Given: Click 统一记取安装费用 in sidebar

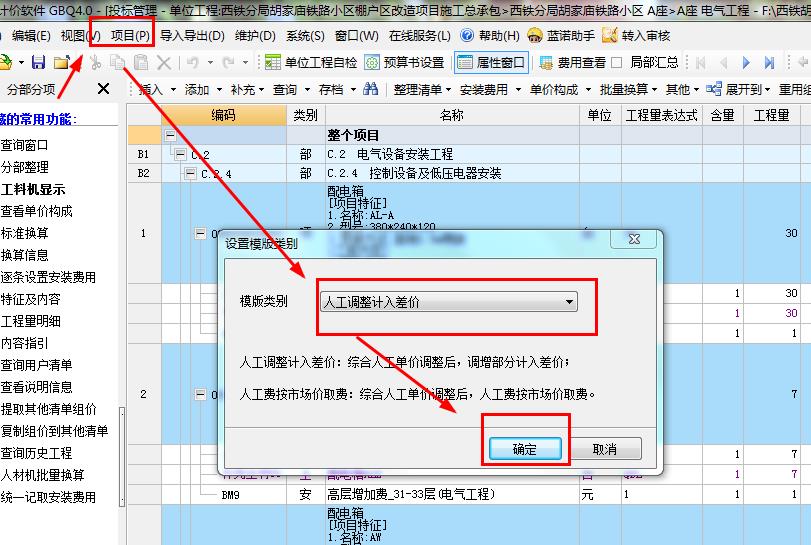Looking at the screenshot, I should [48, 497].
